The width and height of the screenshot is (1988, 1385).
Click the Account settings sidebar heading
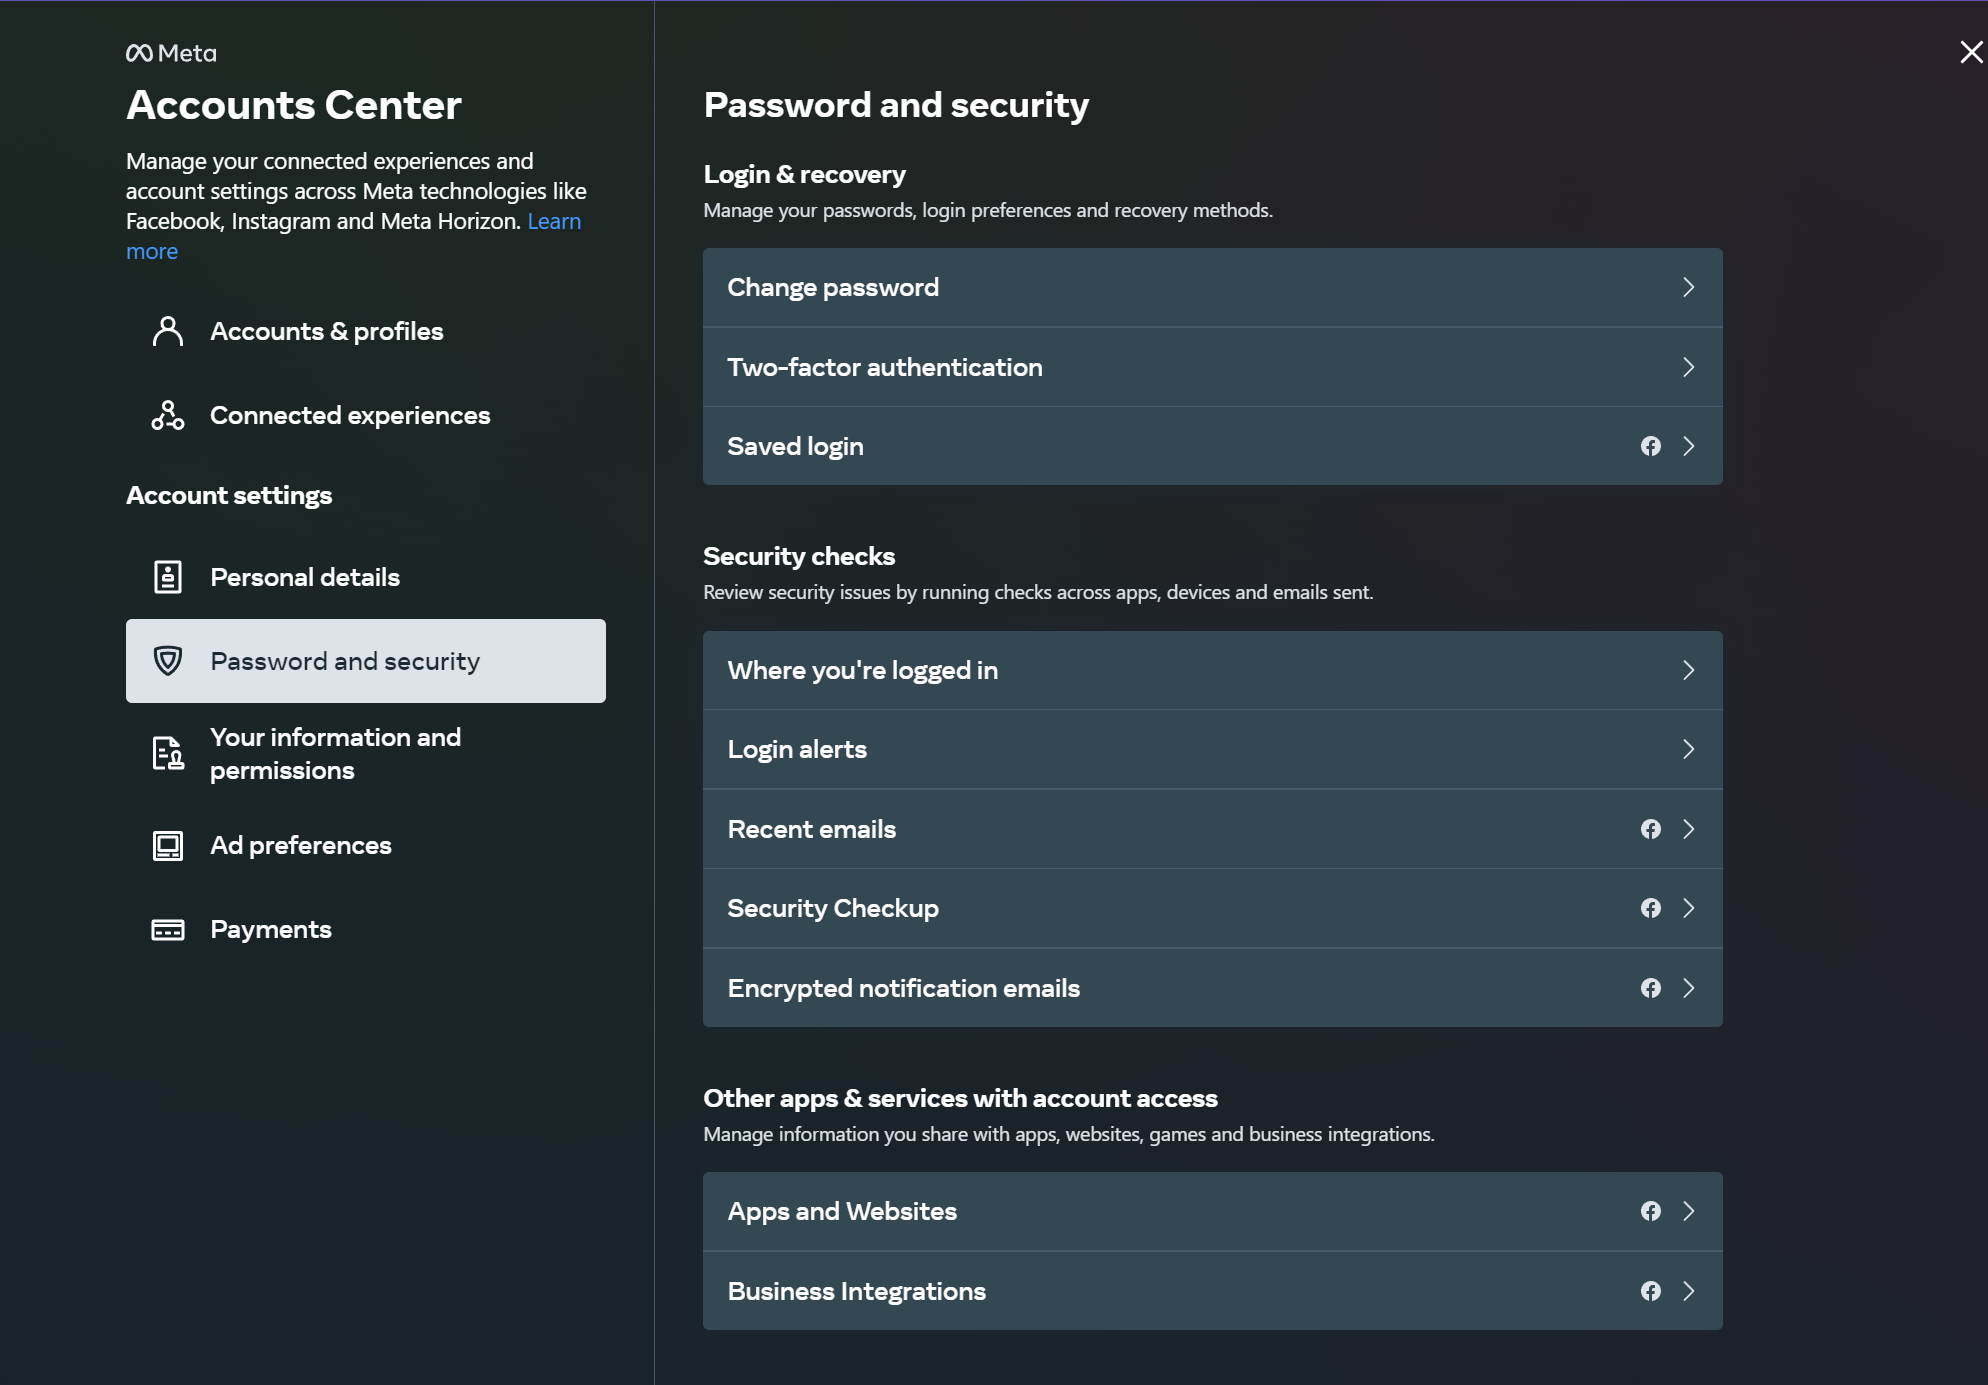click(x=229, y=495)
